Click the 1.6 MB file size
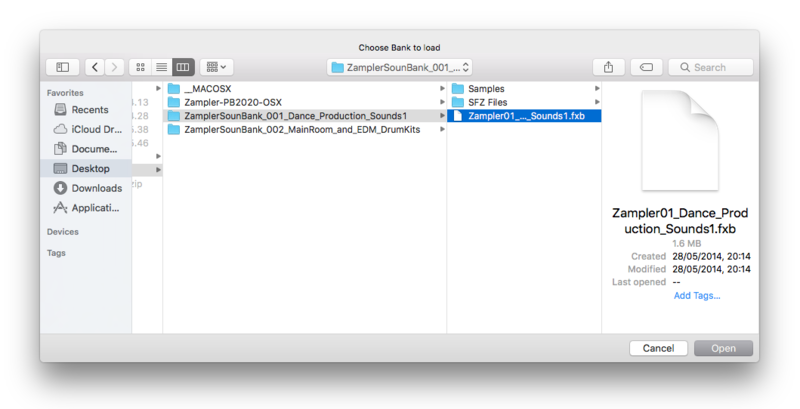The image size is (800, 409). coord(686,244)
